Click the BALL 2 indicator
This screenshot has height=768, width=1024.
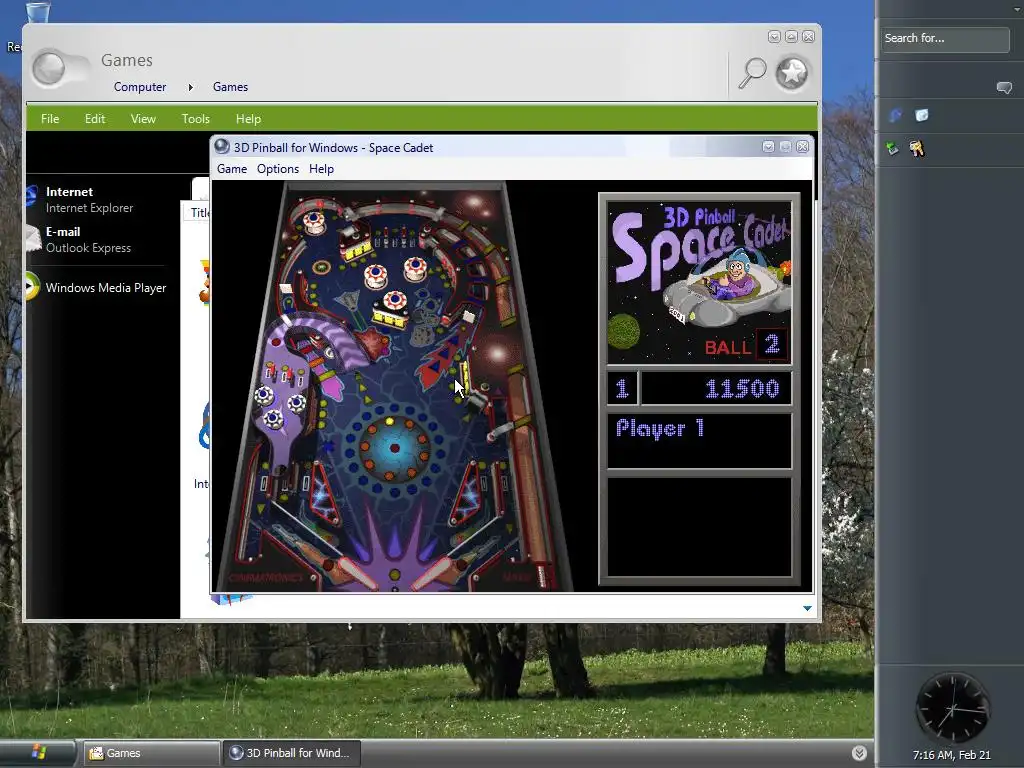(745, 346)
